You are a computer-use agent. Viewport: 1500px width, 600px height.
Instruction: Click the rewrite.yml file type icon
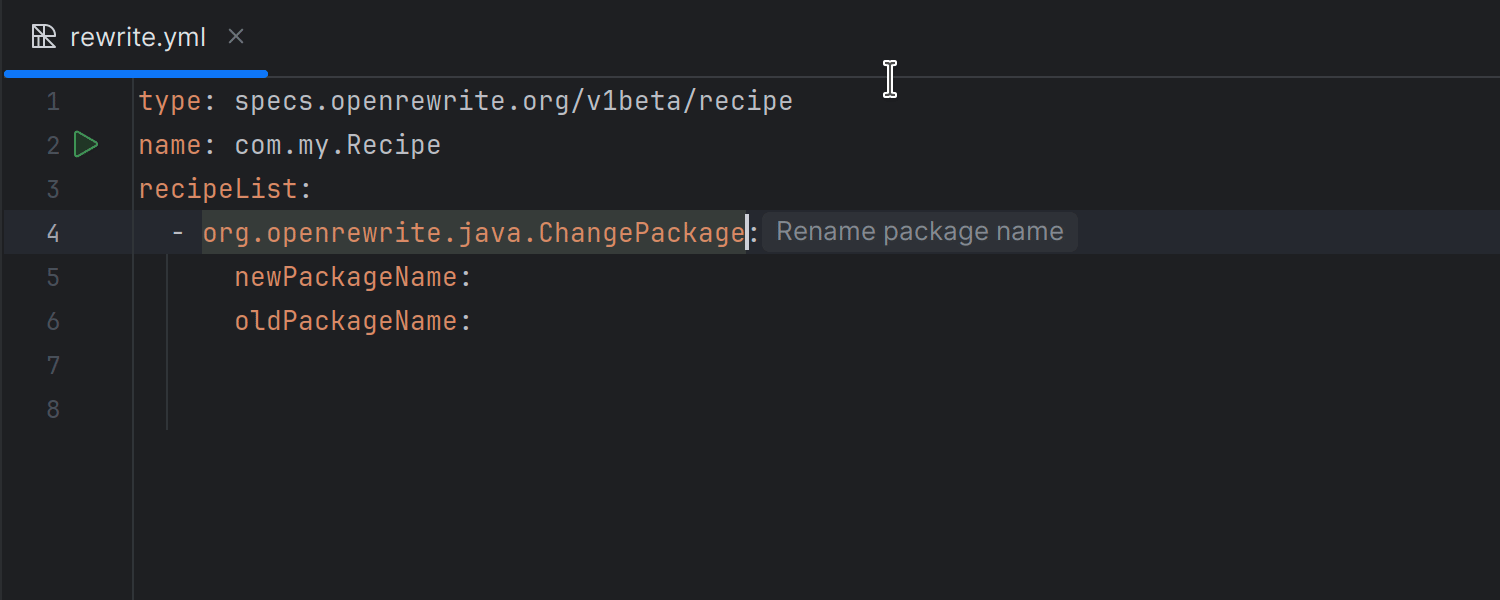pos(44,37)
